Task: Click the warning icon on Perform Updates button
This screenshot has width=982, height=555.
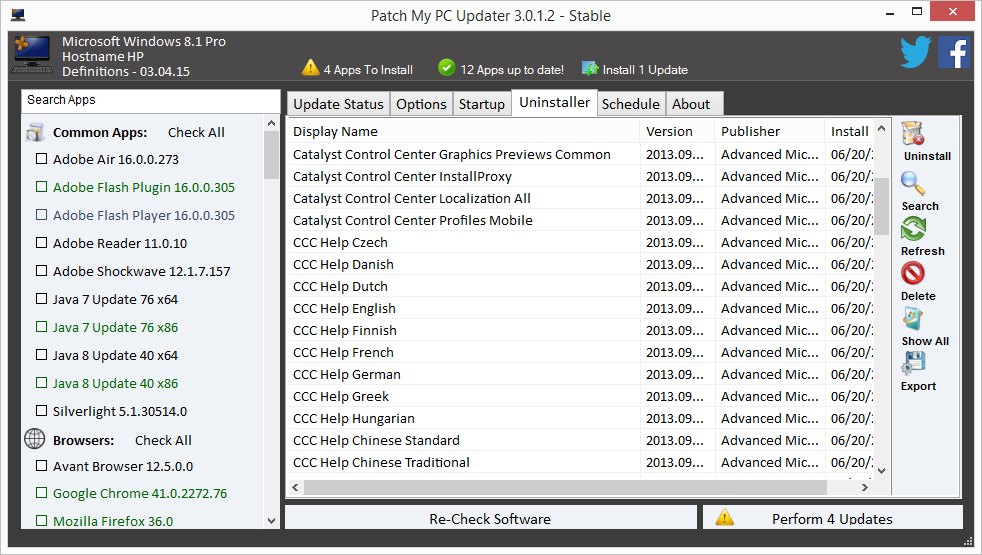Action: click(725, 517)
